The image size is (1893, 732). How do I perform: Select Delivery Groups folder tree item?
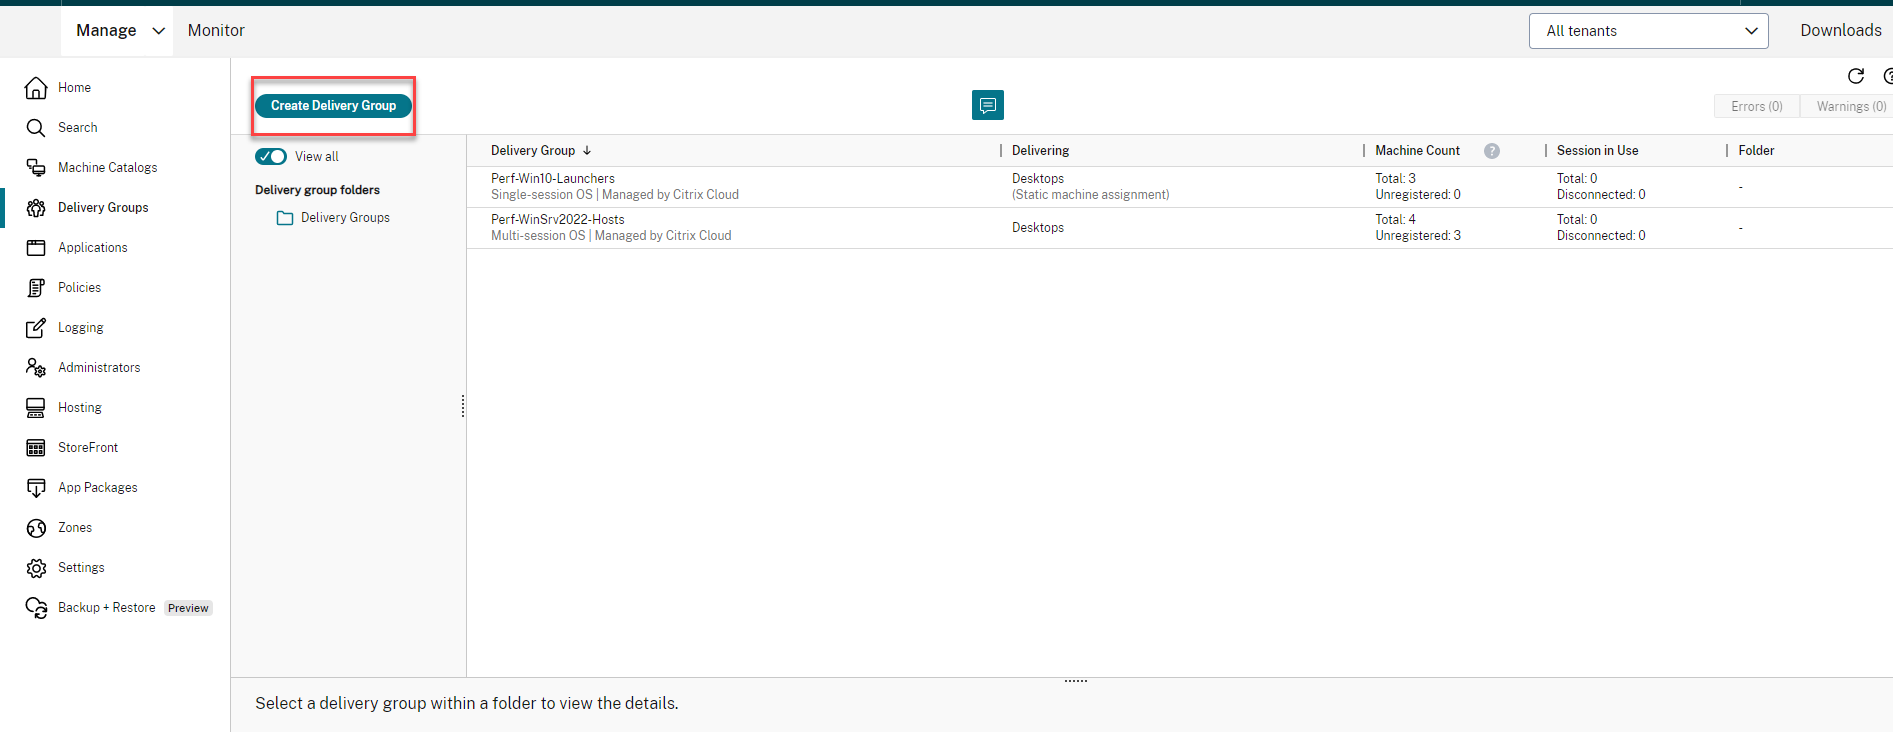point(345,218)
